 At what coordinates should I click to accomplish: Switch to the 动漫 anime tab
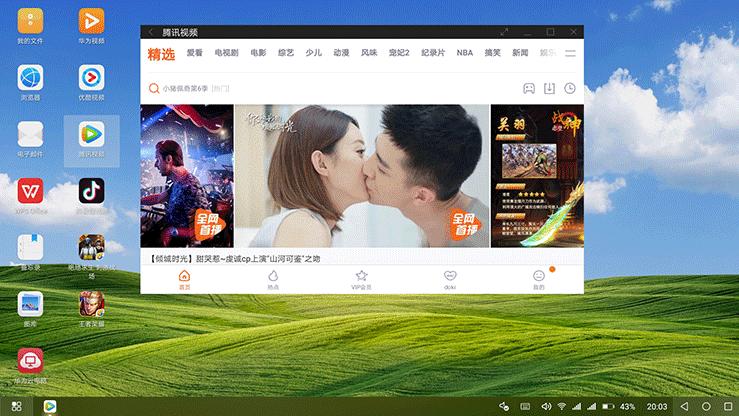(341, 53)
